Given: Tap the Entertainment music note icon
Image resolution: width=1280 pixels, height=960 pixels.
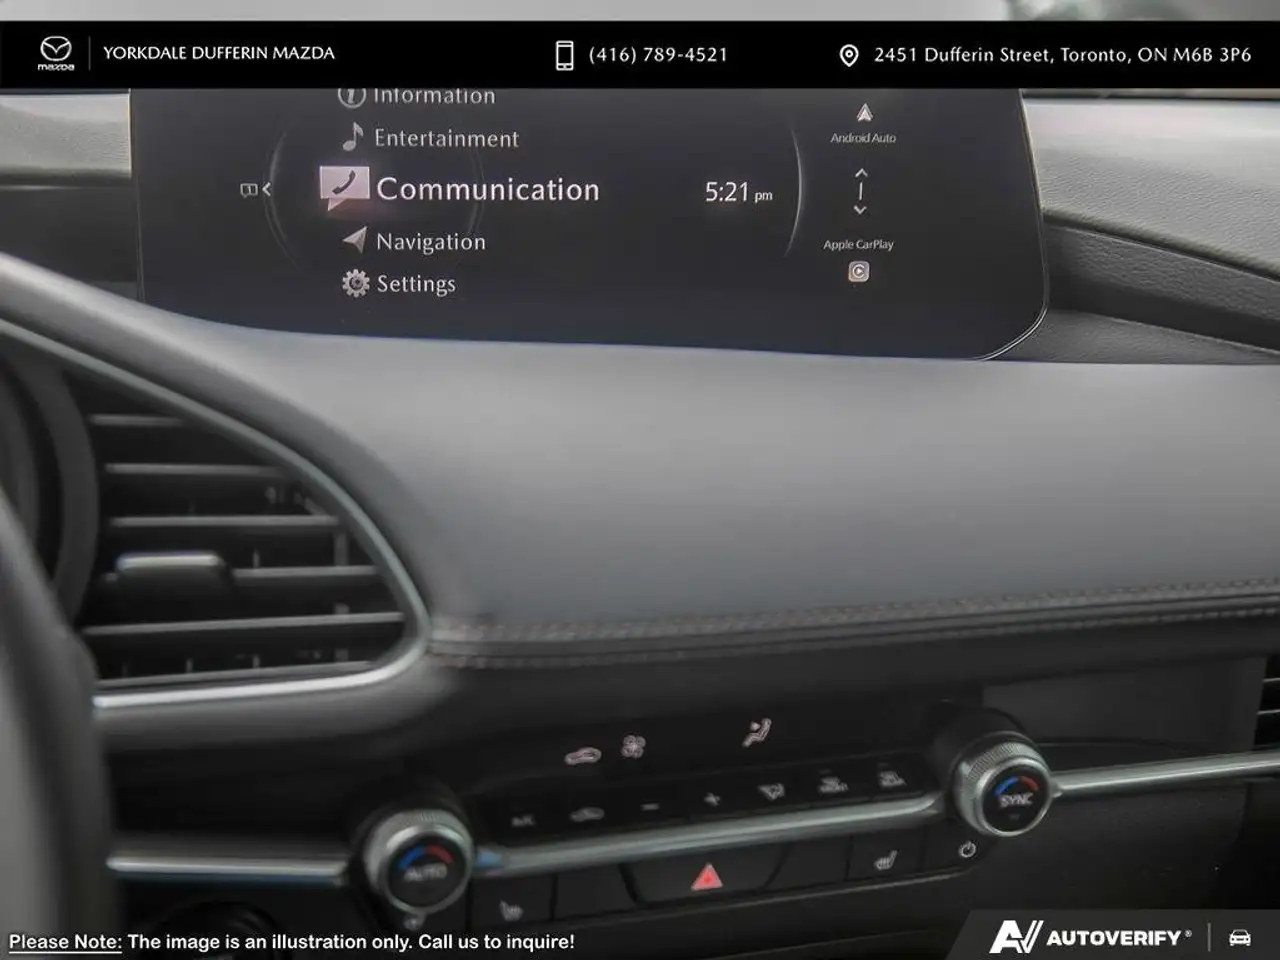Looking at the screenshot, I should (x=352, y=136).
